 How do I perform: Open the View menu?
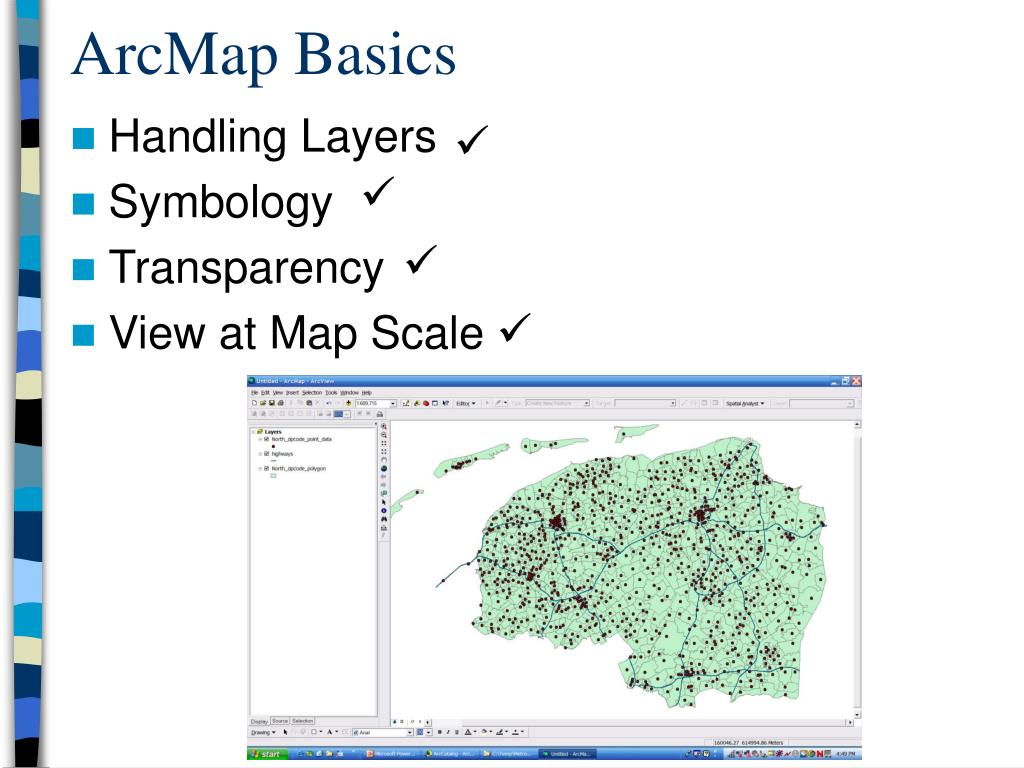click(x=278, y=392)
